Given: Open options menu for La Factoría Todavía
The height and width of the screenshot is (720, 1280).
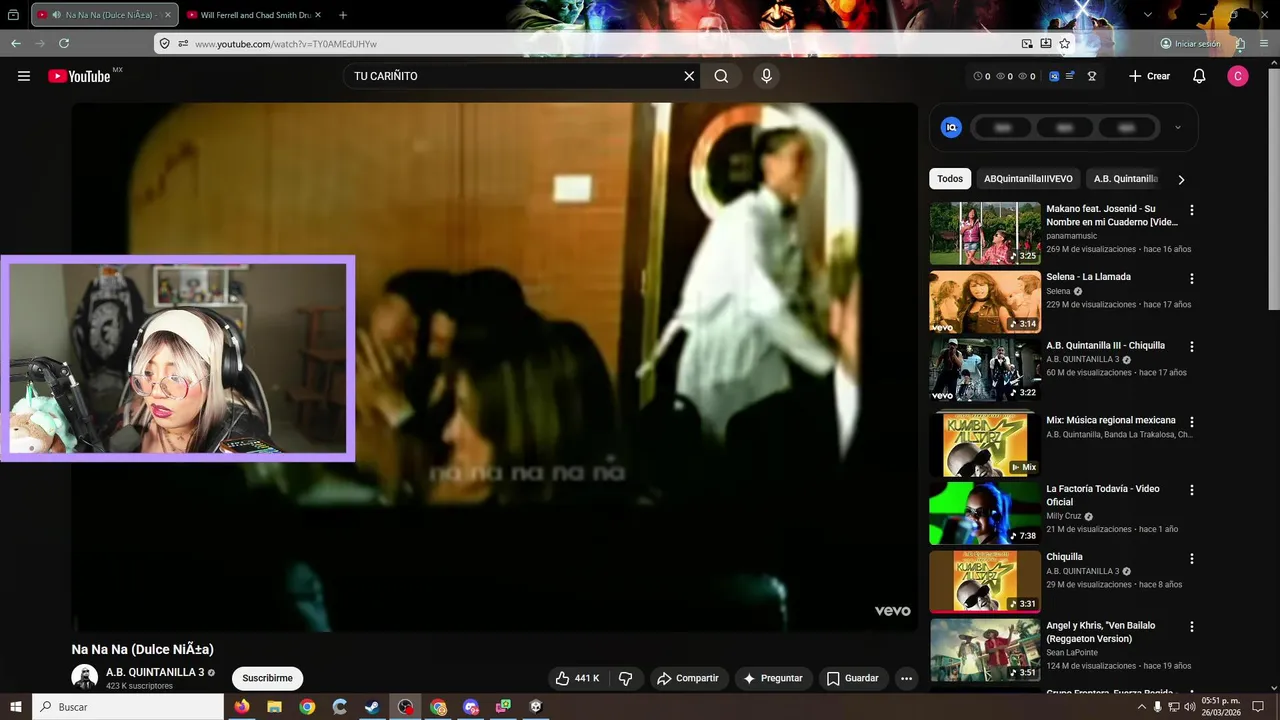Looking at the screenshot, I should point(1191,490).
